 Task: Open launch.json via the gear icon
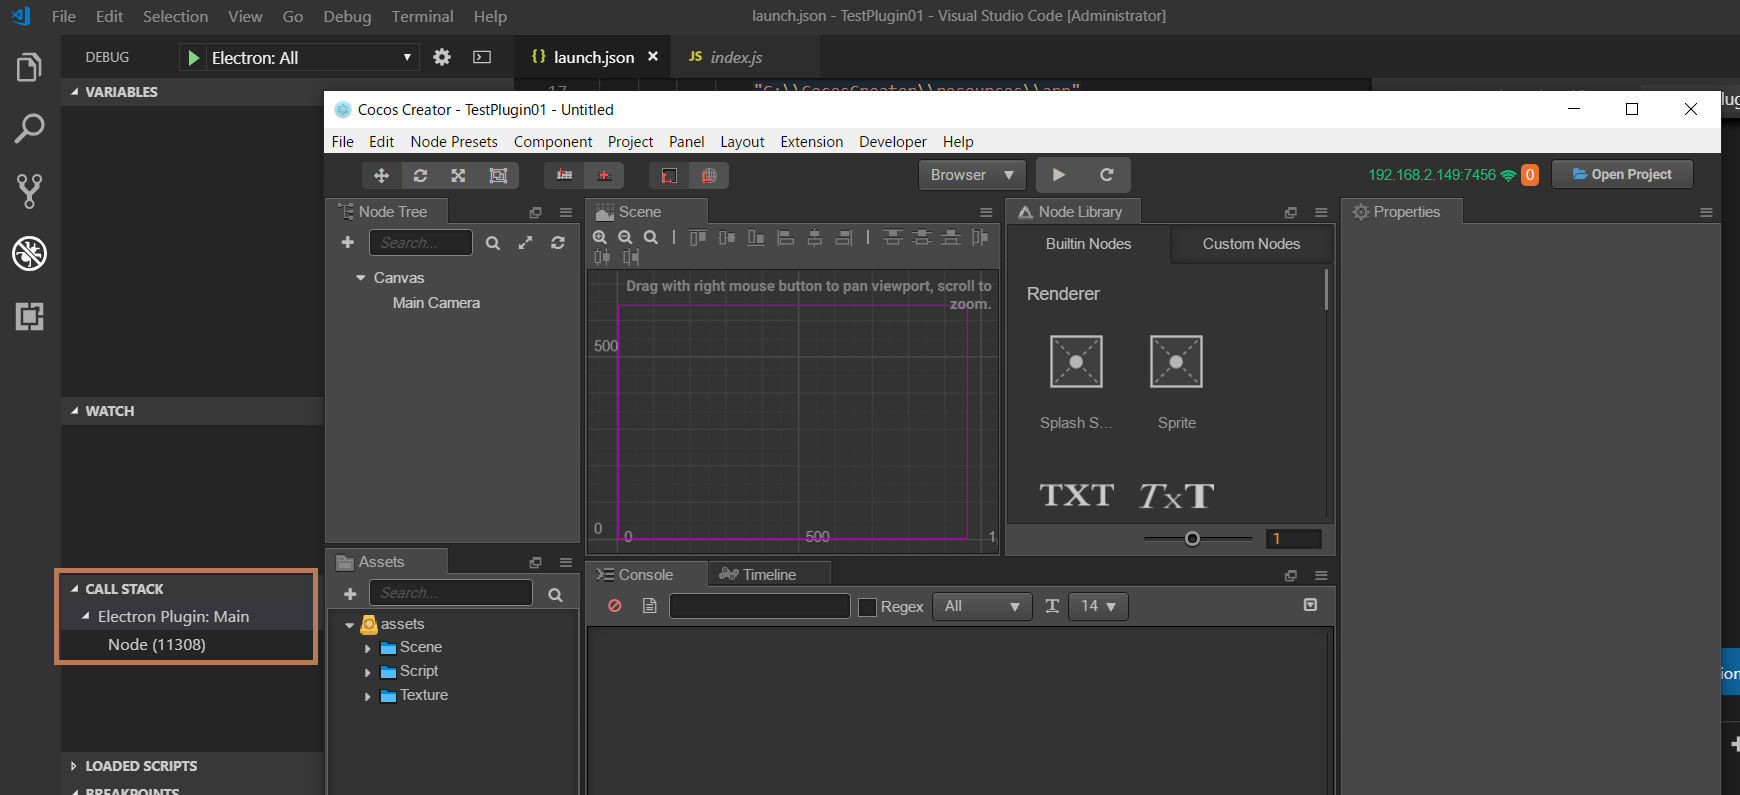coord(442,57)
